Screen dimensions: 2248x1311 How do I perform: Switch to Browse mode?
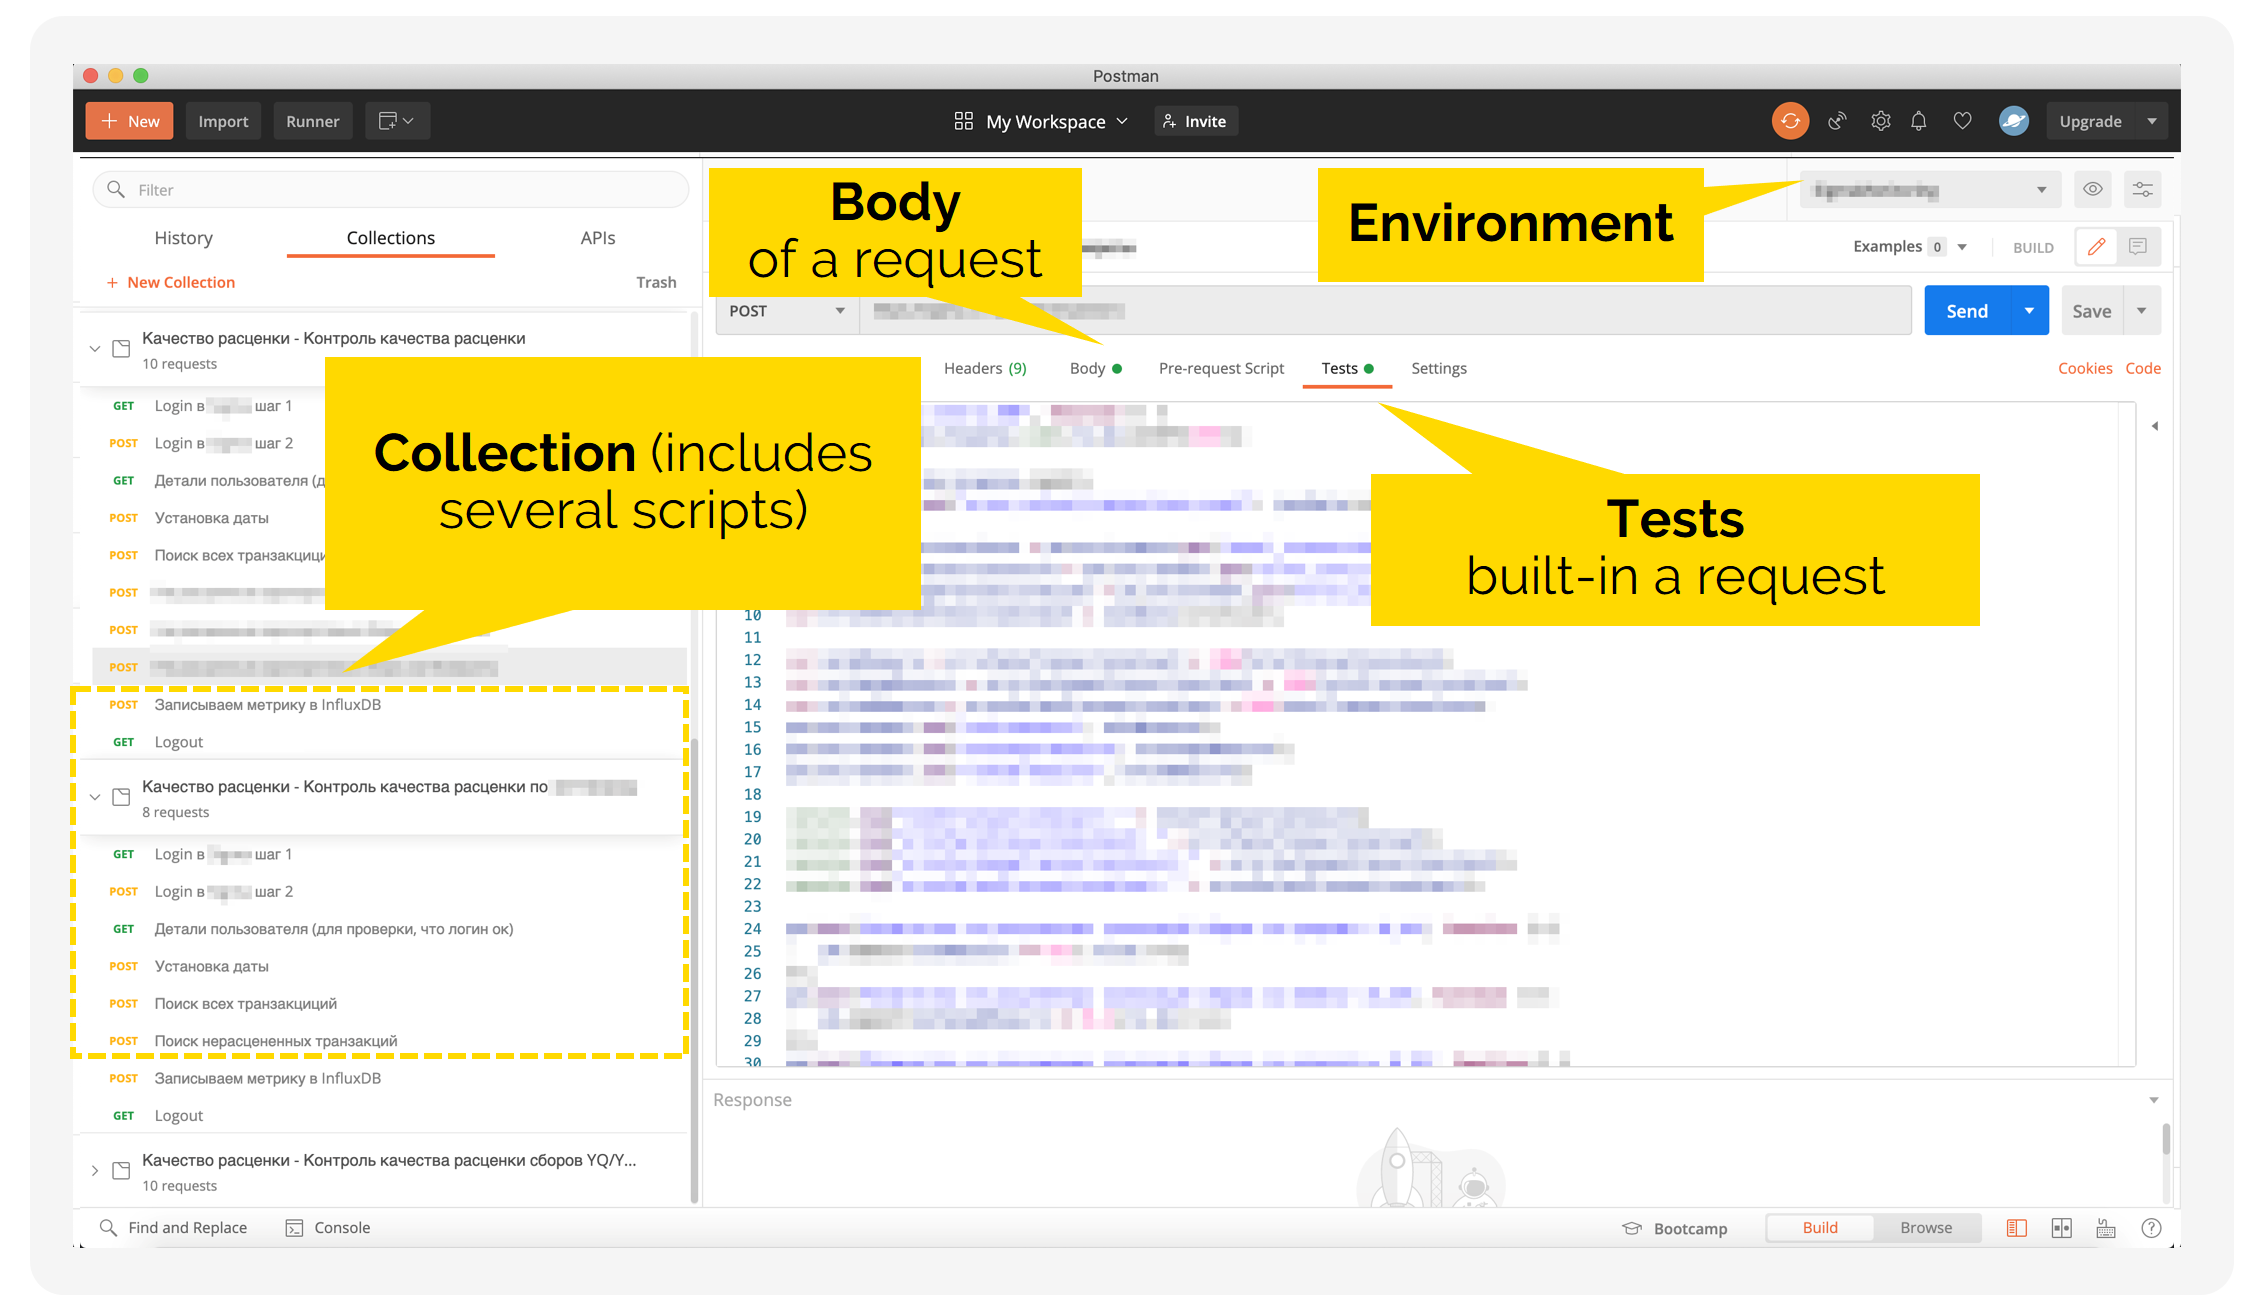(1925, 1227)
